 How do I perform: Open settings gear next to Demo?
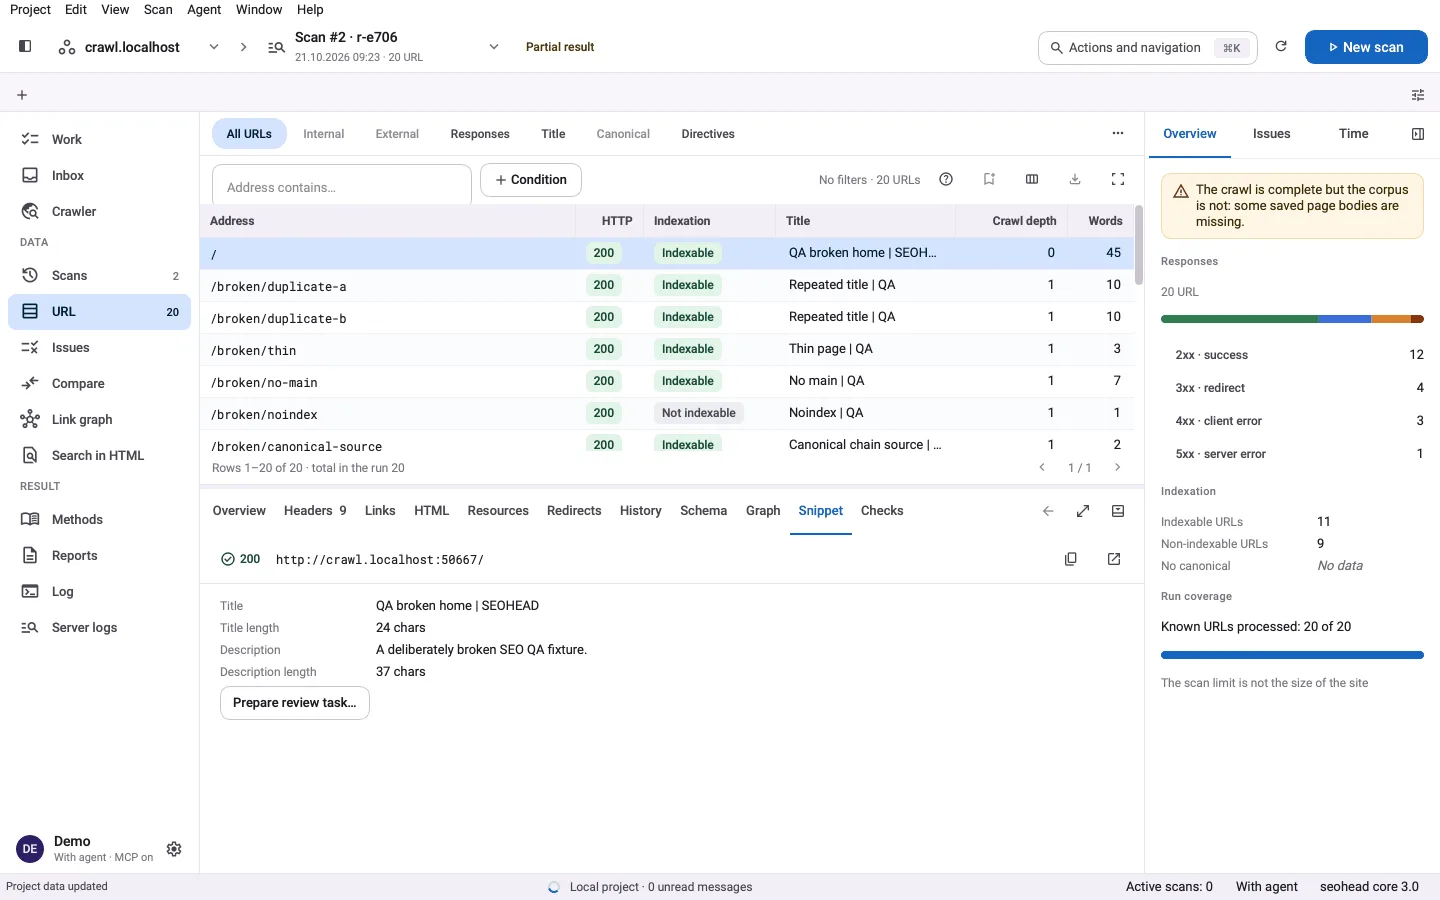point(174,849)
